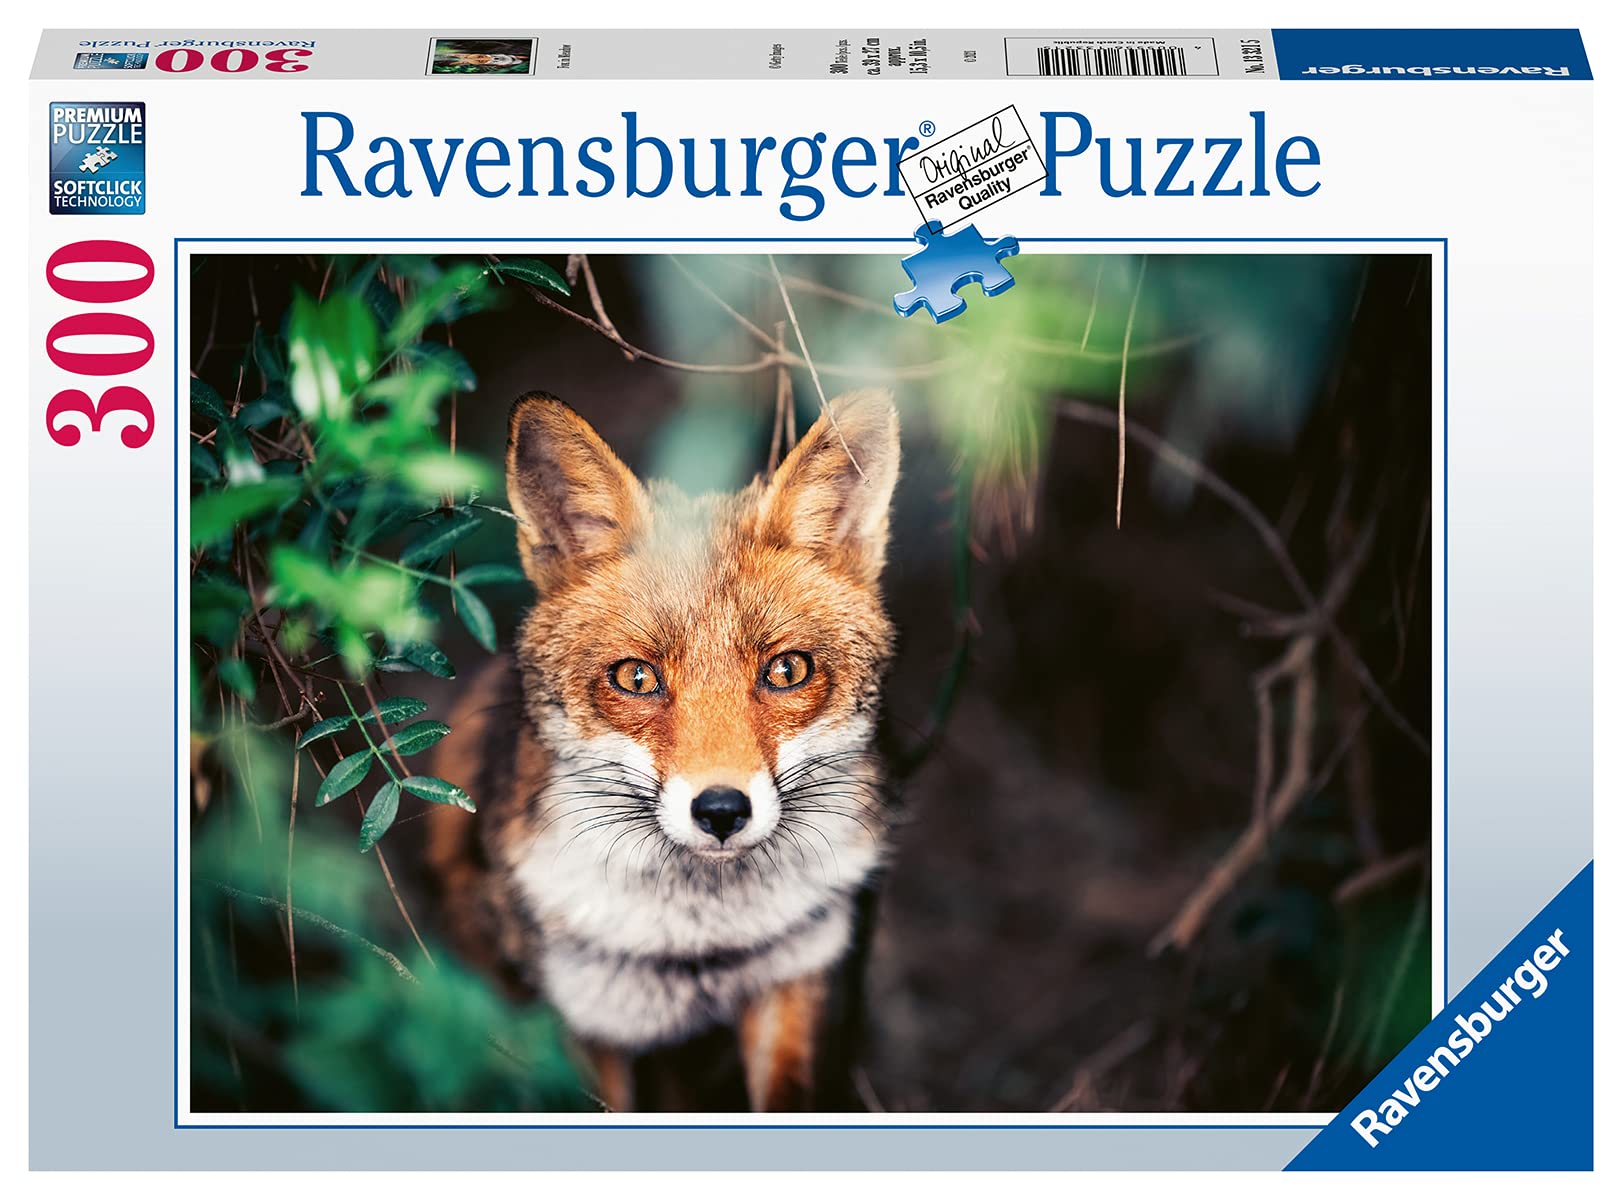Click the upside-down 'Ravensburger Puzzle' text on the top flap

click(197, 43)
